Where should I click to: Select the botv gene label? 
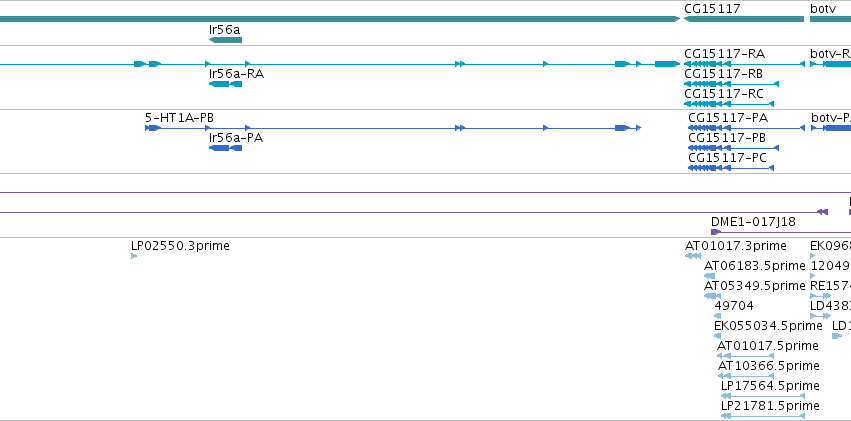[823, 9]
